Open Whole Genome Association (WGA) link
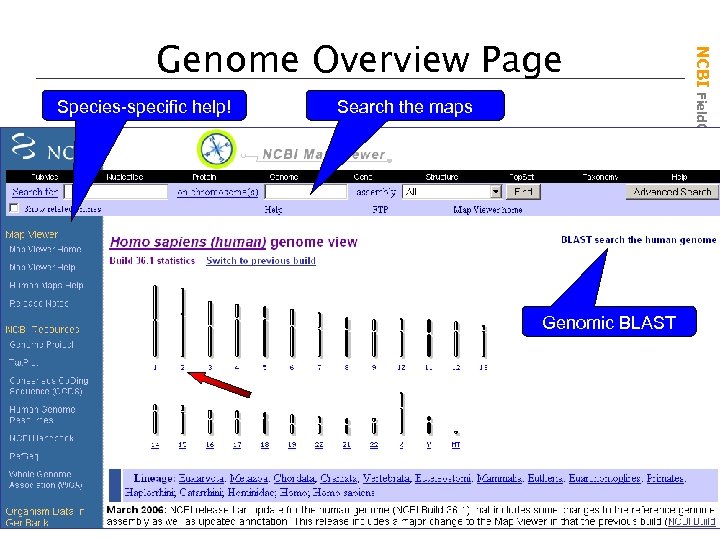 [46, 479]
